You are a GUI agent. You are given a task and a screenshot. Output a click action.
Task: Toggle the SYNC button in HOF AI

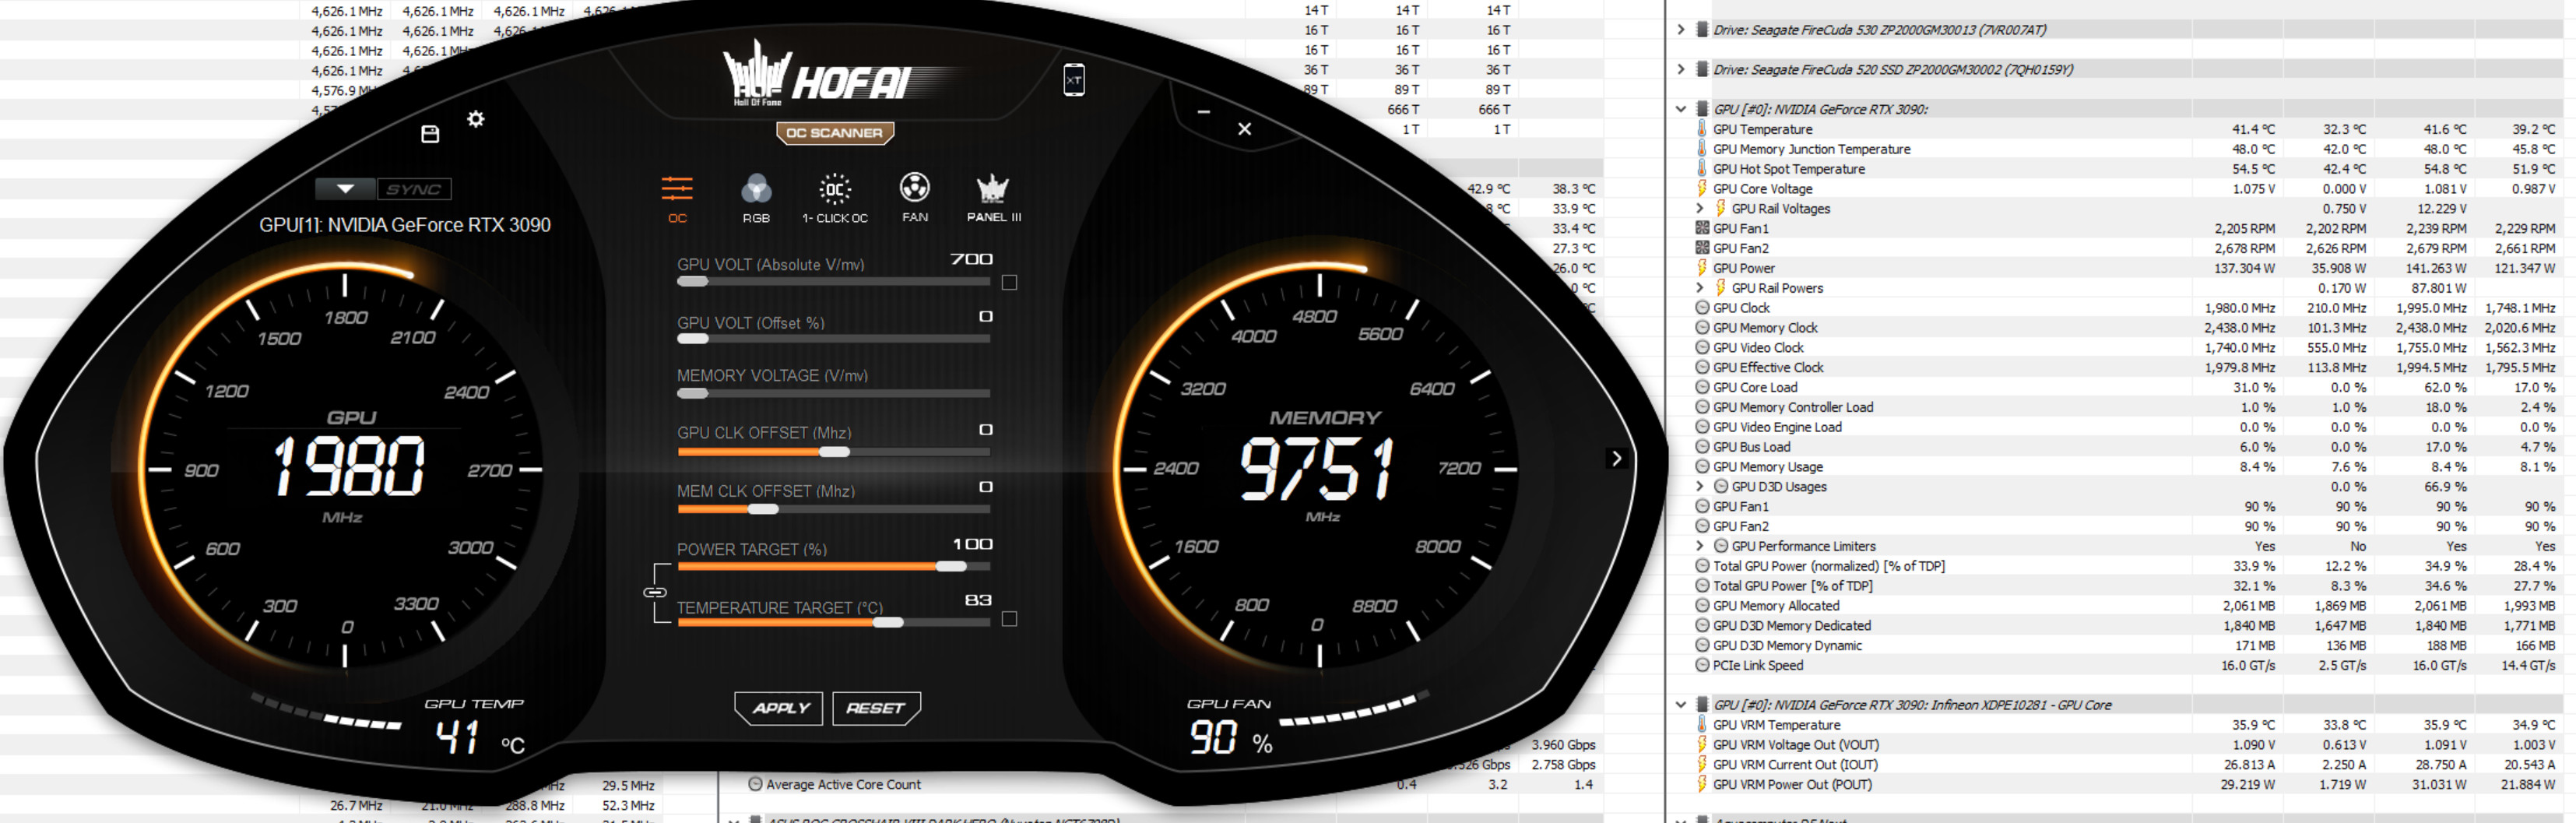414,189
